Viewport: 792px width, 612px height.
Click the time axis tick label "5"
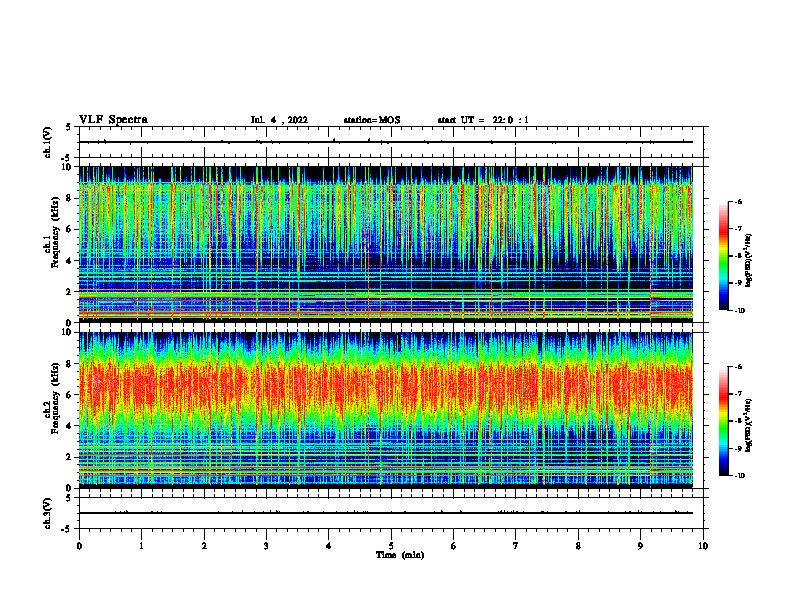pos(391,546)
